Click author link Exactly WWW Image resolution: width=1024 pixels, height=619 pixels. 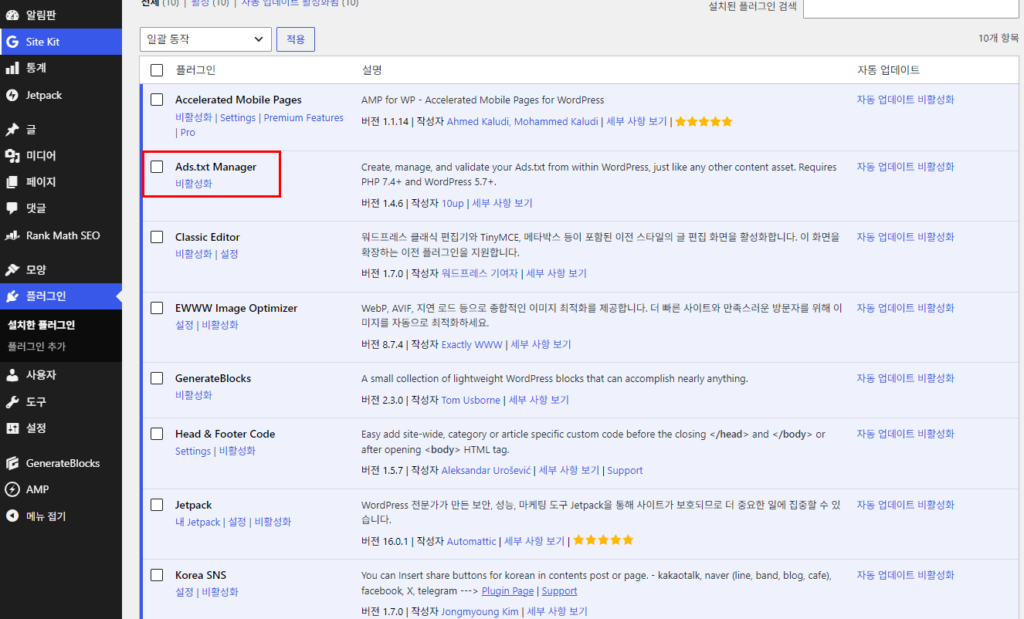click(472, 344)
